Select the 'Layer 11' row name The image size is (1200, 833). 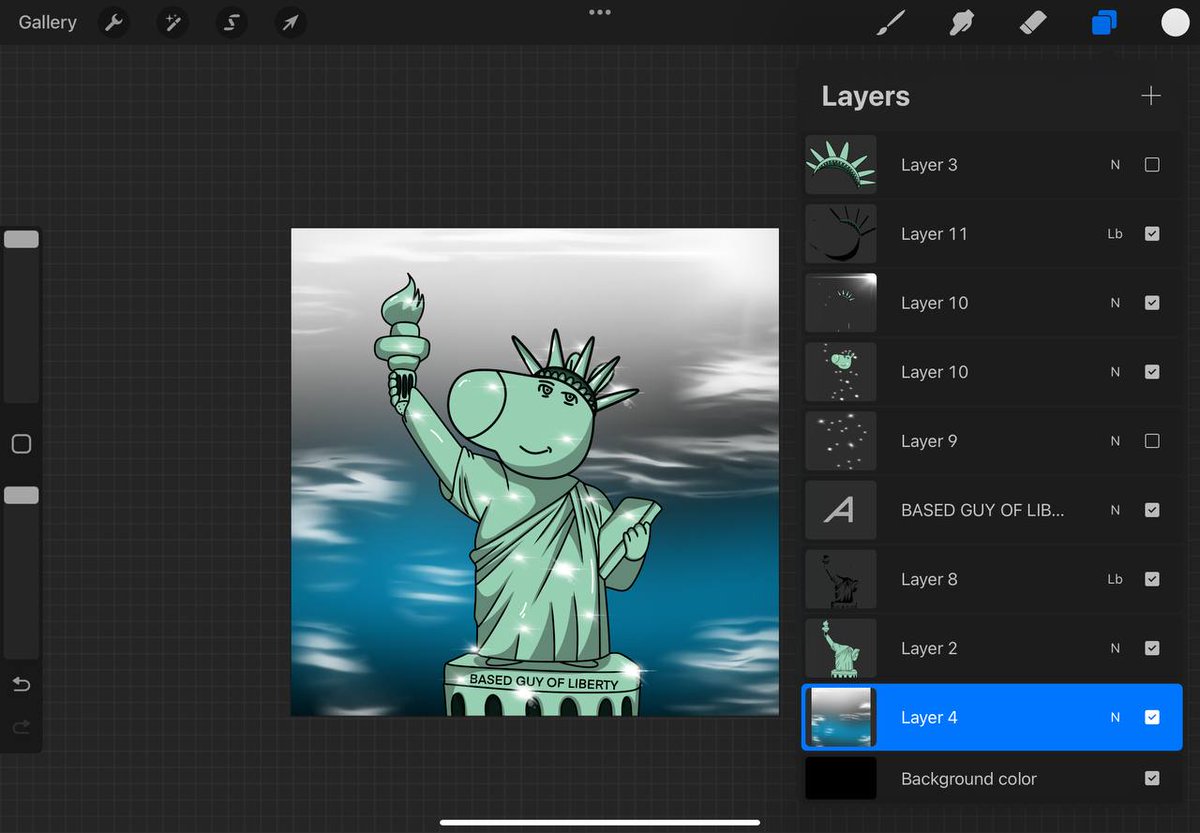(934, 234)
